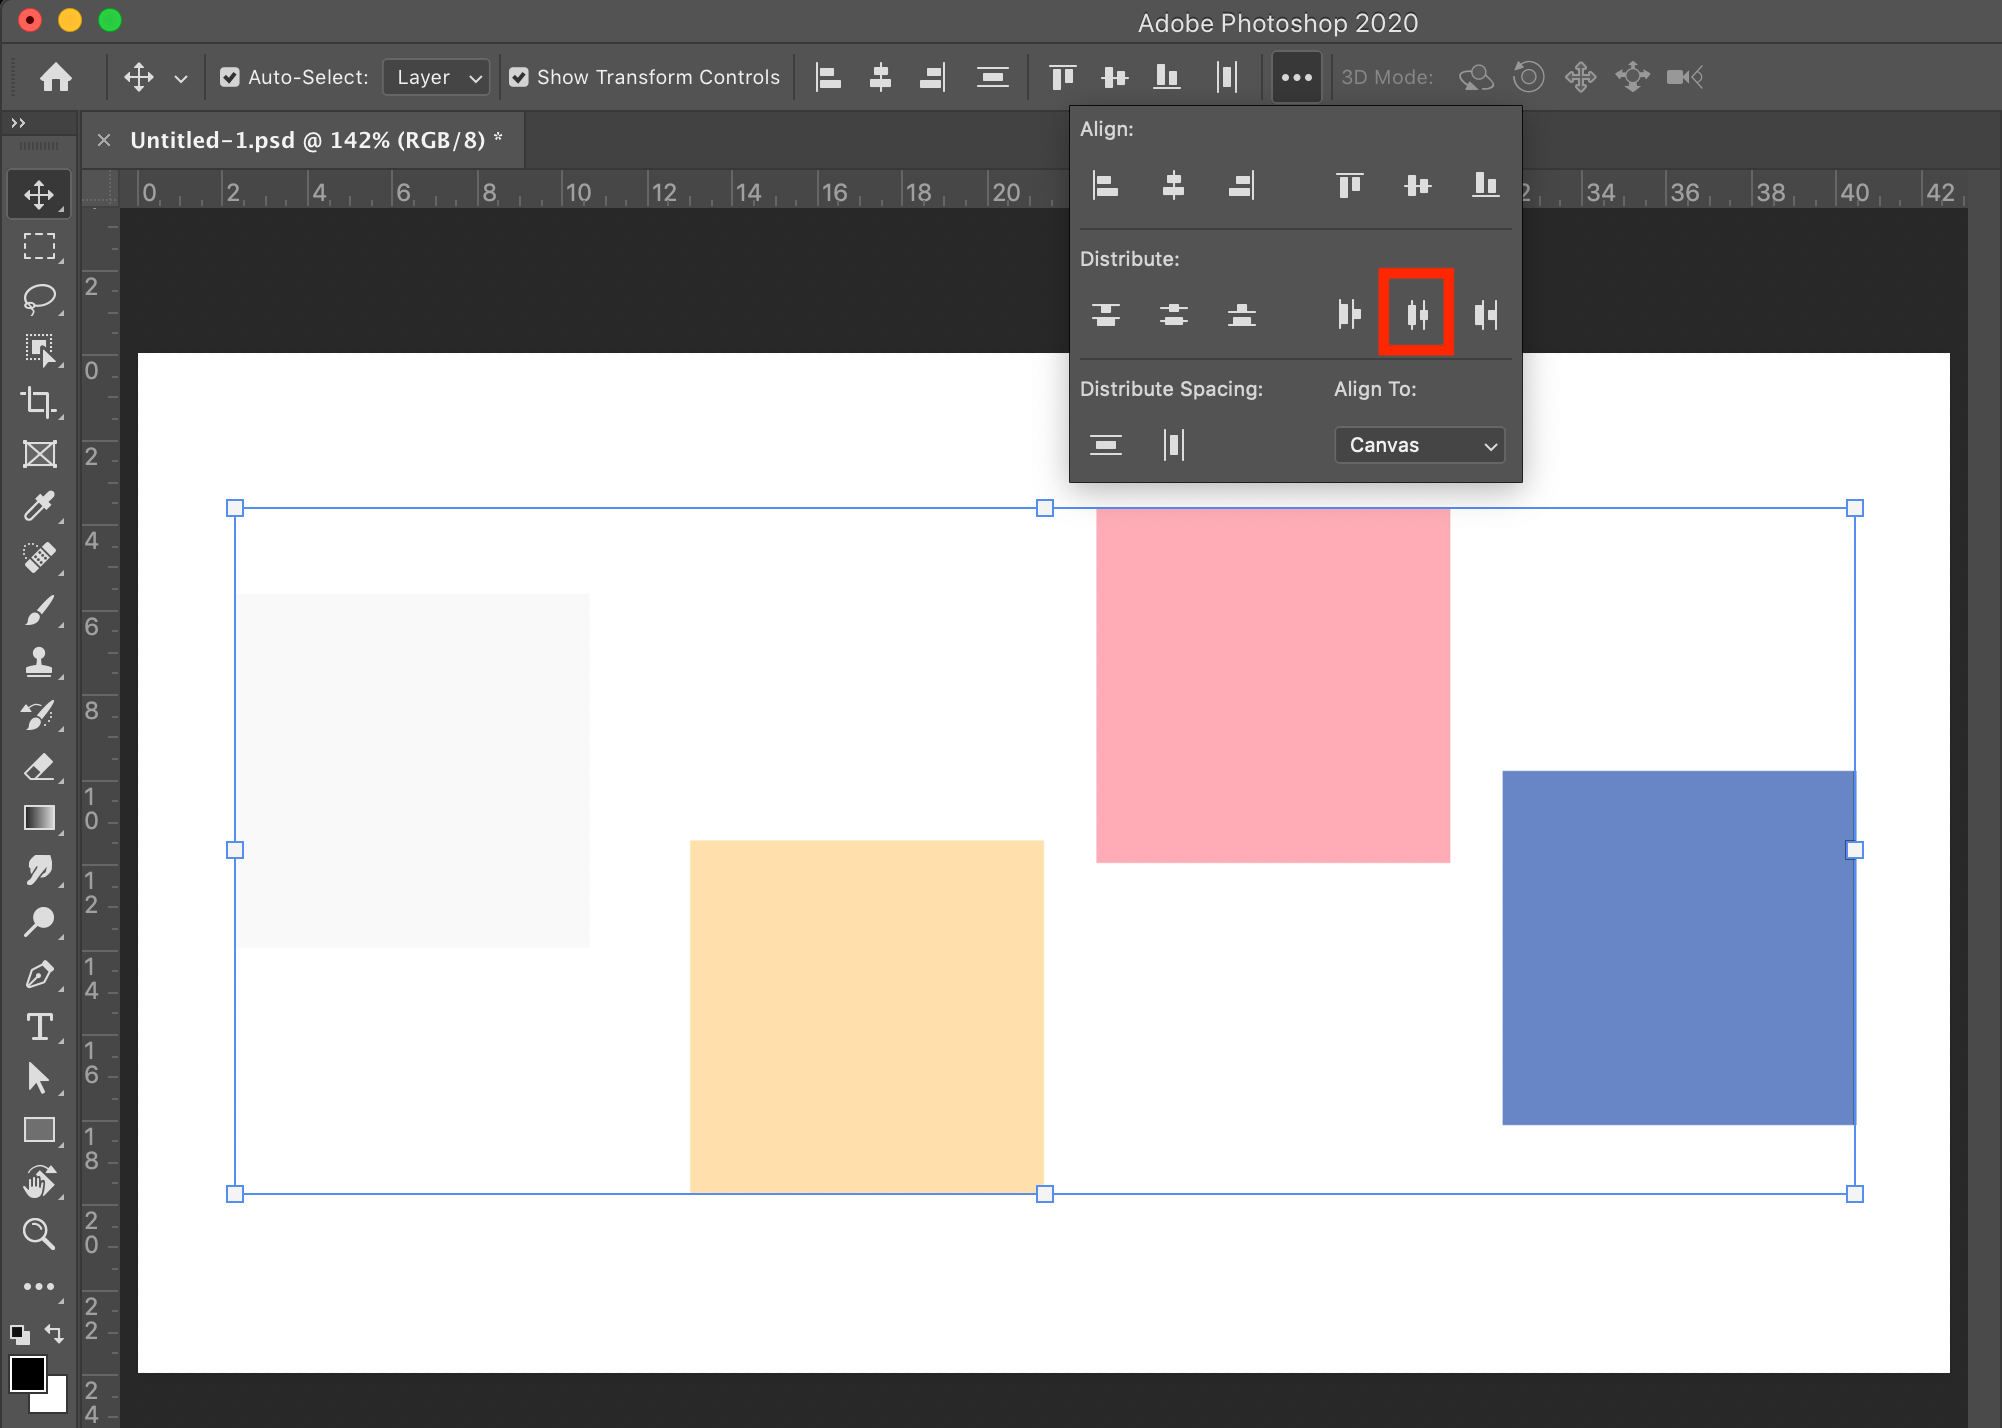Select the Eraser tool
Screen dimensions: 2002x1428
click(40, 767)
